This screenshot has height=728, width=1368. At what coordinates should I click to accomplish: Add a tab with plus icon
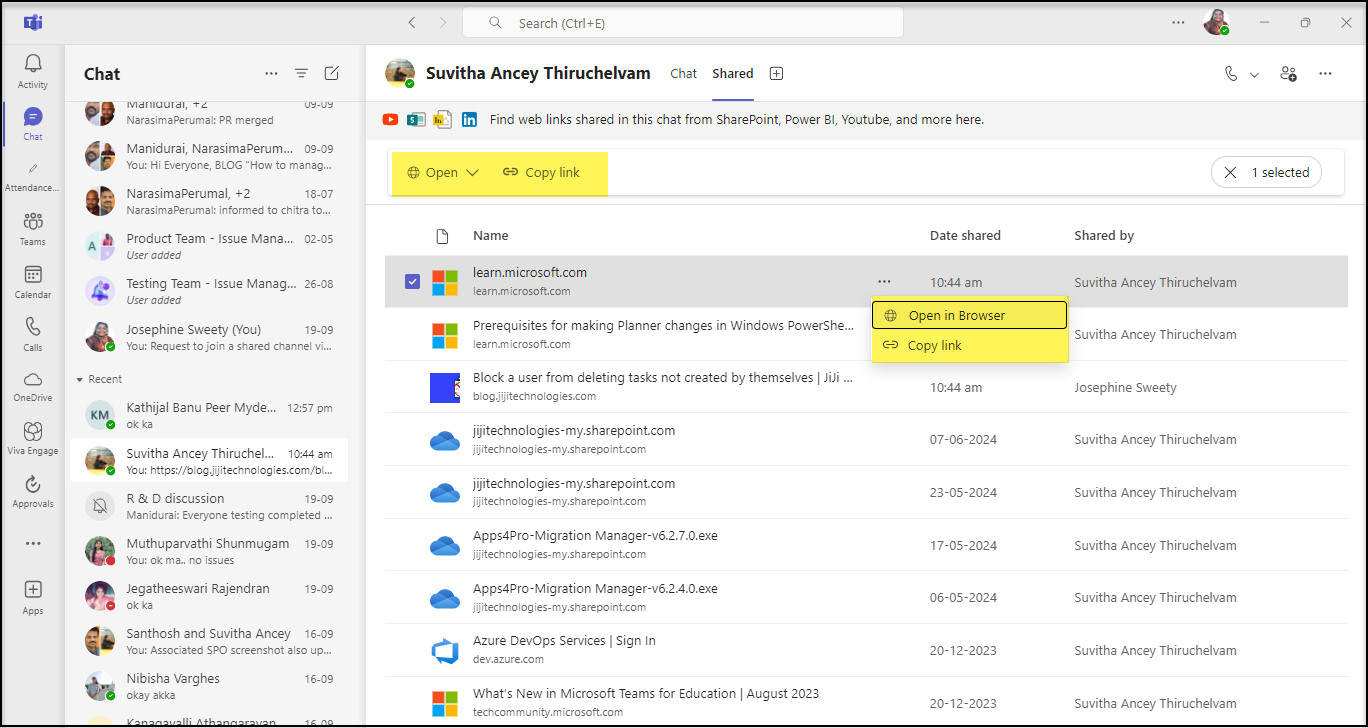776,73
